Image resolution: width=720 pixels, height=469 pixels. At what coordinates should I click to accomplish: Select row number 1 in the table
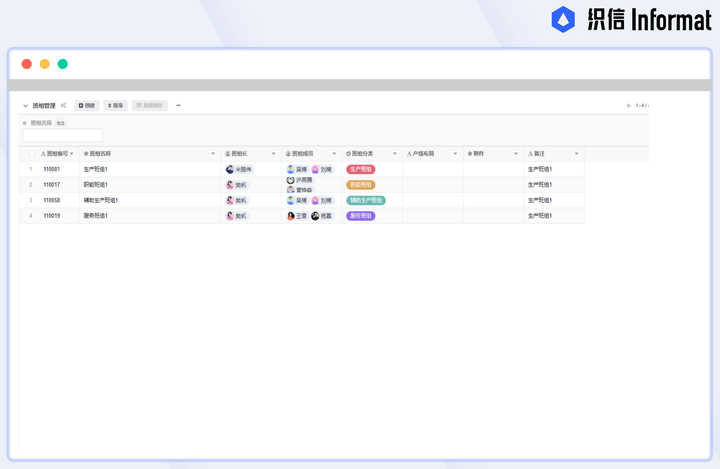point(31,170)
